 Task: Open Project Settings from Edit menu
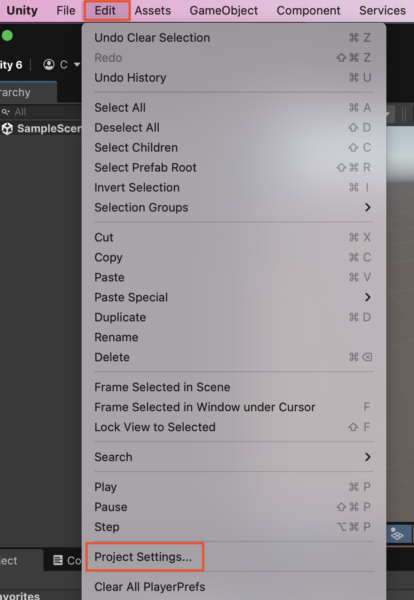pyautogui.click(x=143, y=557)
